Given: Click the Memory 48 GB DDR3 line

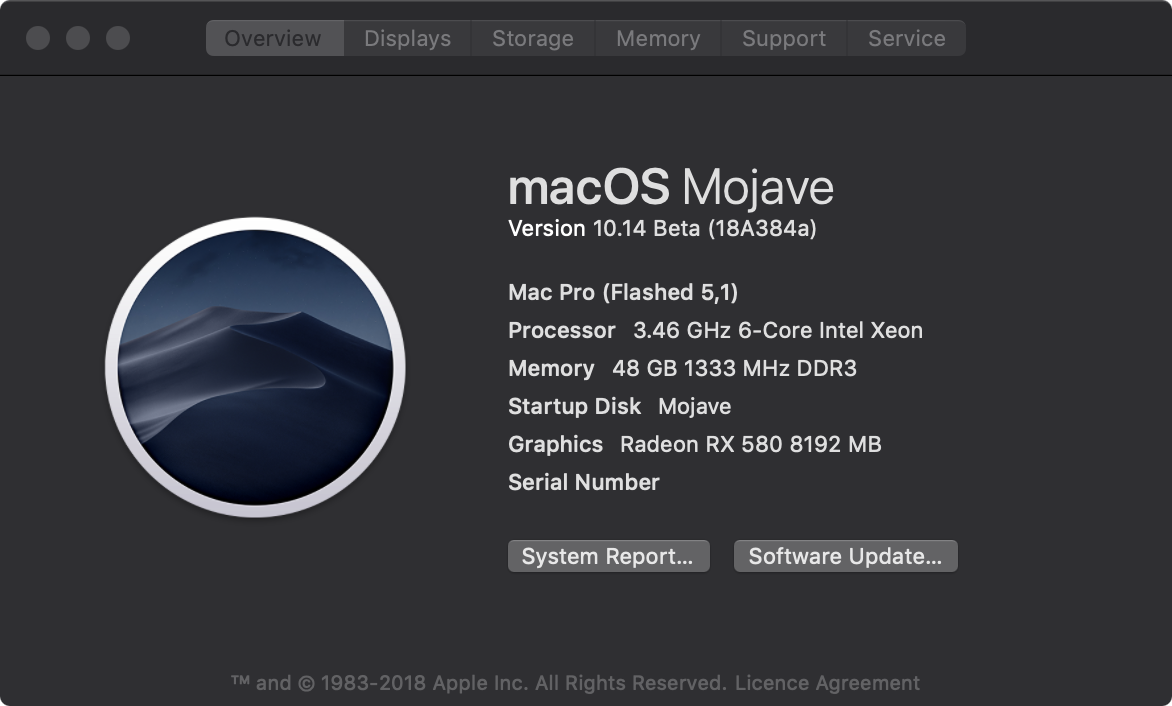Looking at the screenshot, I should [682, 369].
